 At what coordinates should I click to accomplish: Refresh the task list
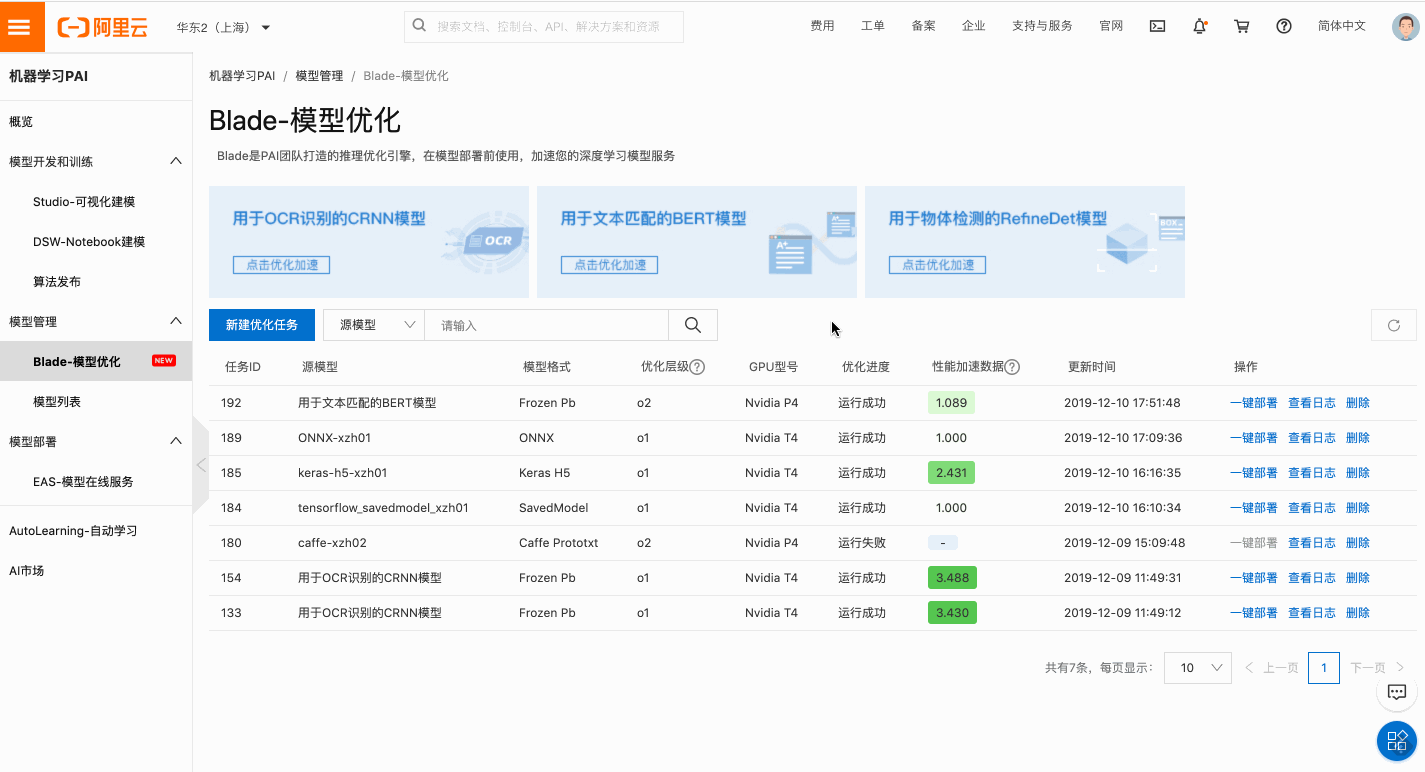[1394, 325]
